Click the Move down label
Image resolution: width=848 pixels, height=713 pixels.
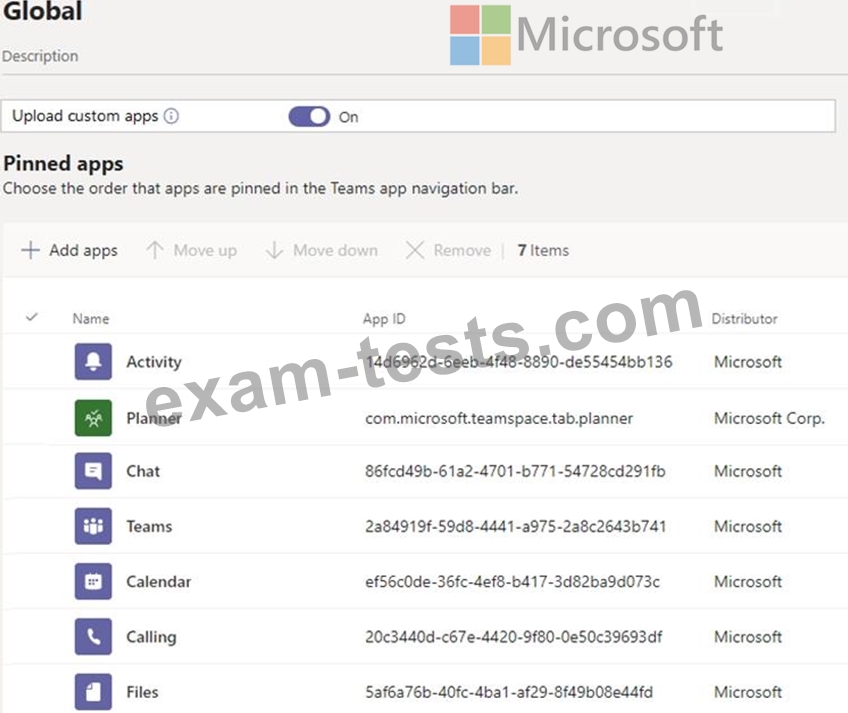[335, 250]
